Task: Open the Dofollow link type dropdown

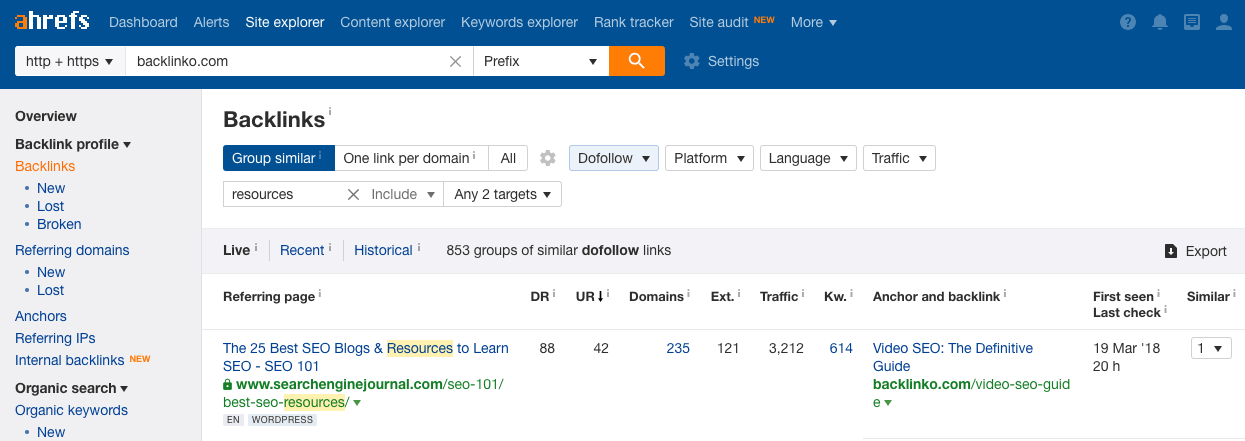Action: coord(614,158)
